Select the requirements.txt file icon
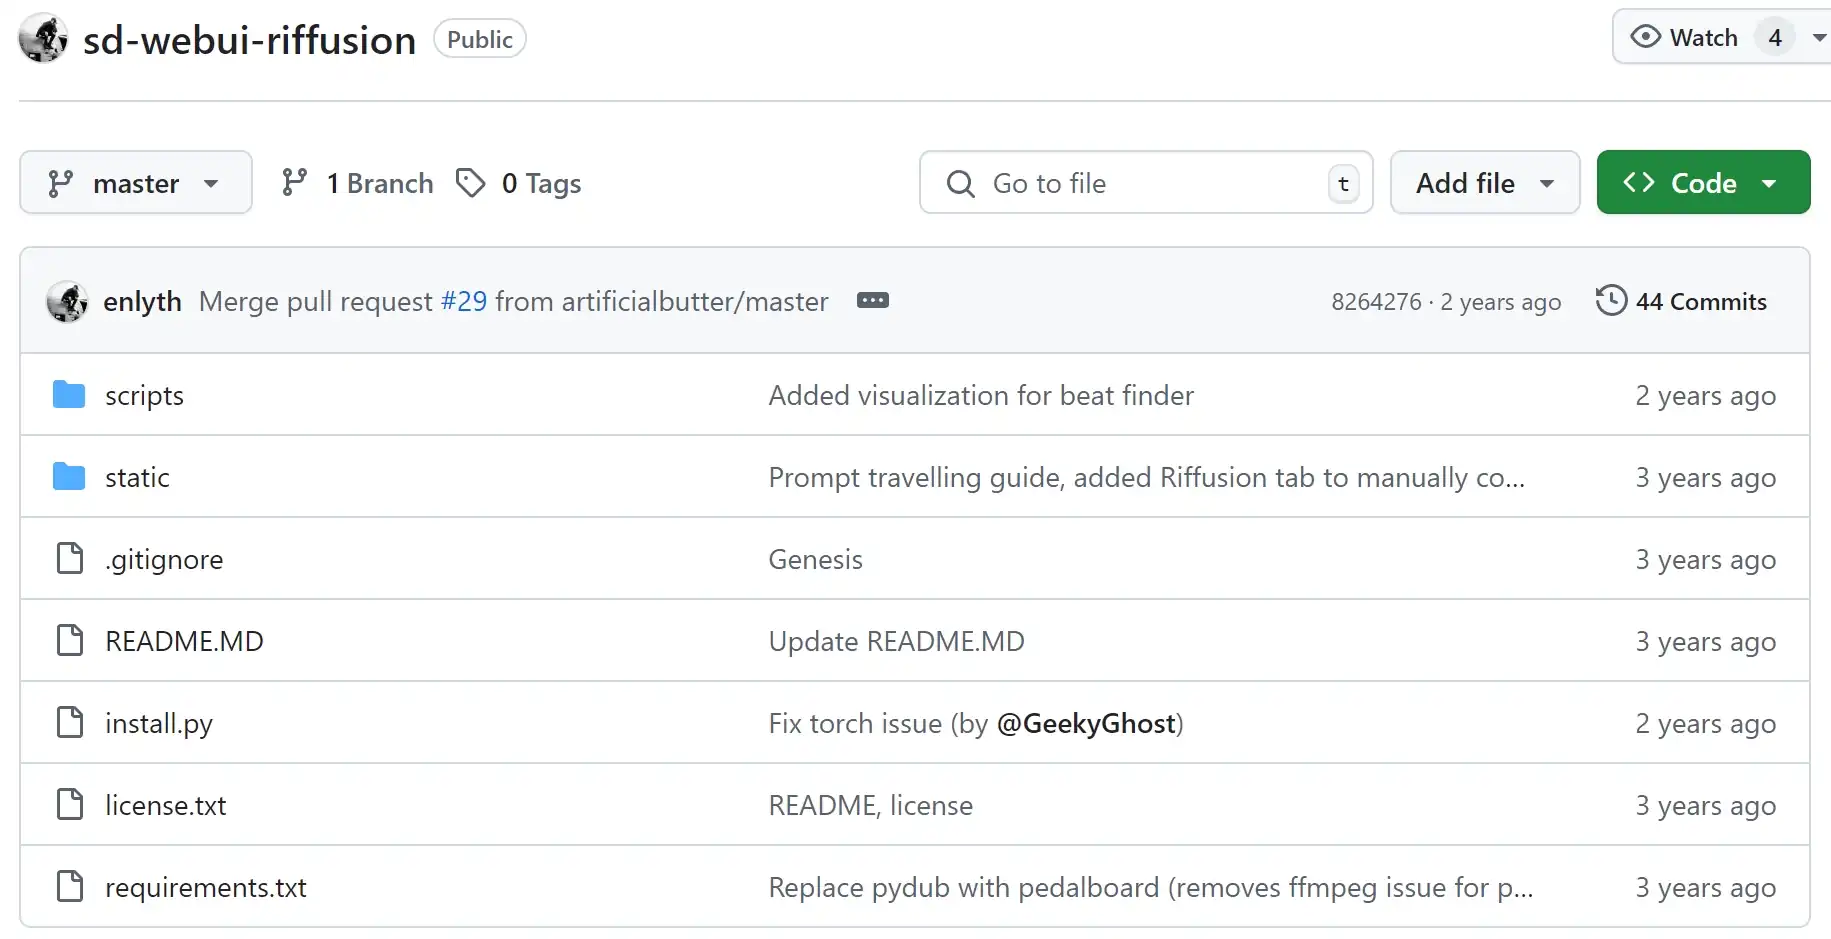 (70, 886)
